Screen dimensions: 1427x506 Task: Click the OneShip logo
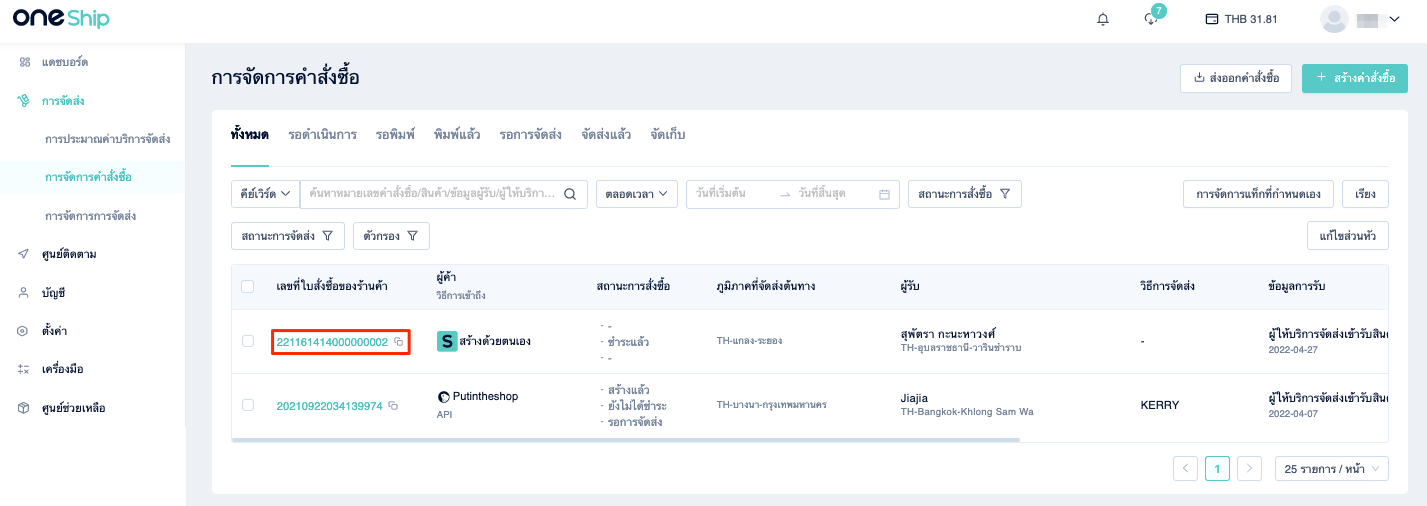pos(61,19)
